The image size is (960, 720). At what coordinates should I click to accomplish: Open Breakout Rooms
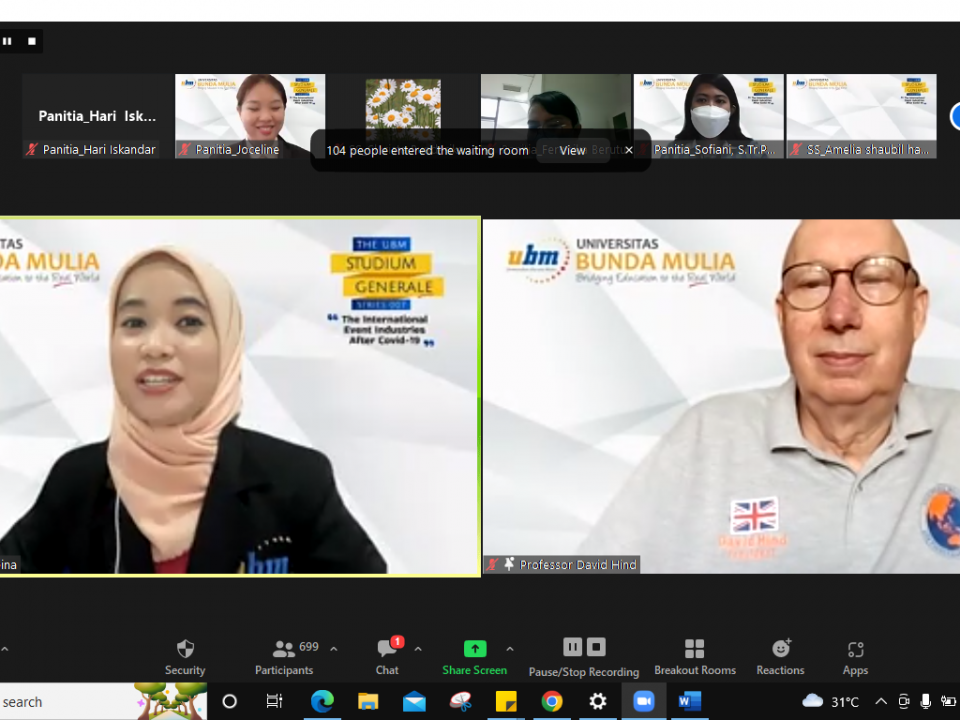click(x=695, y=658)
